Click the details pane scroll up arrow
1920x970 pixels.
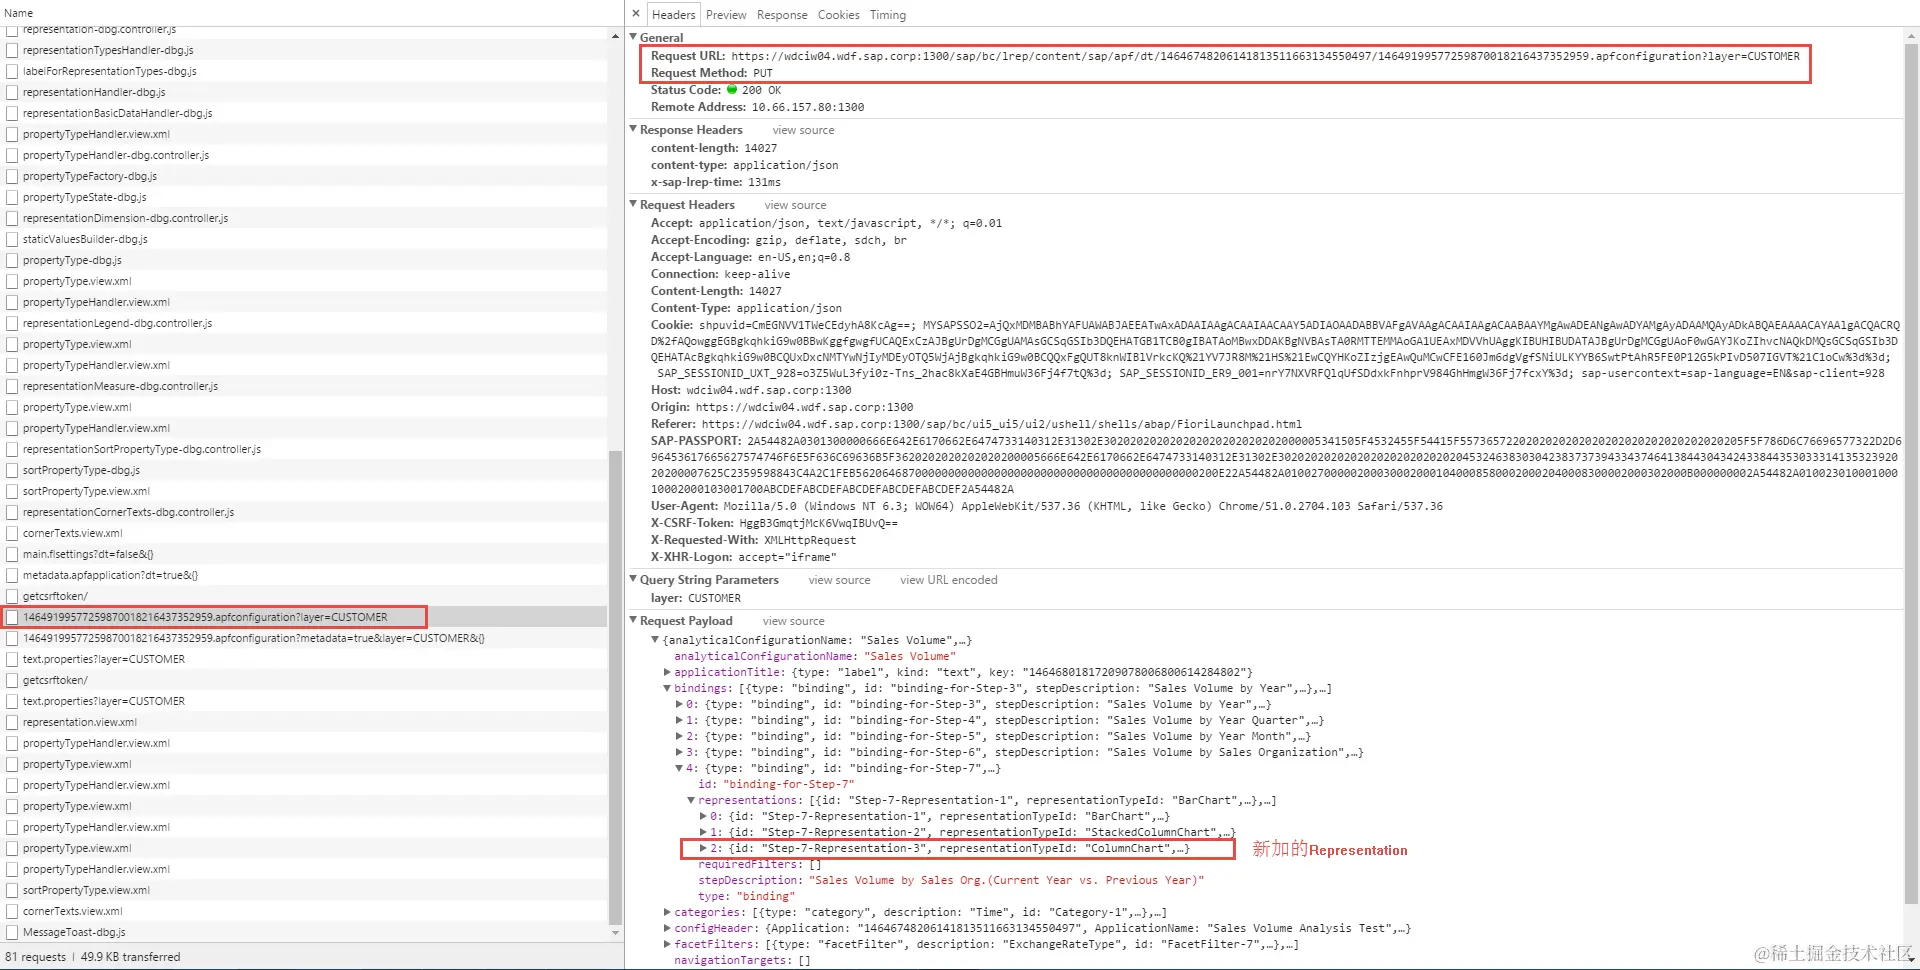[1912, 36]
